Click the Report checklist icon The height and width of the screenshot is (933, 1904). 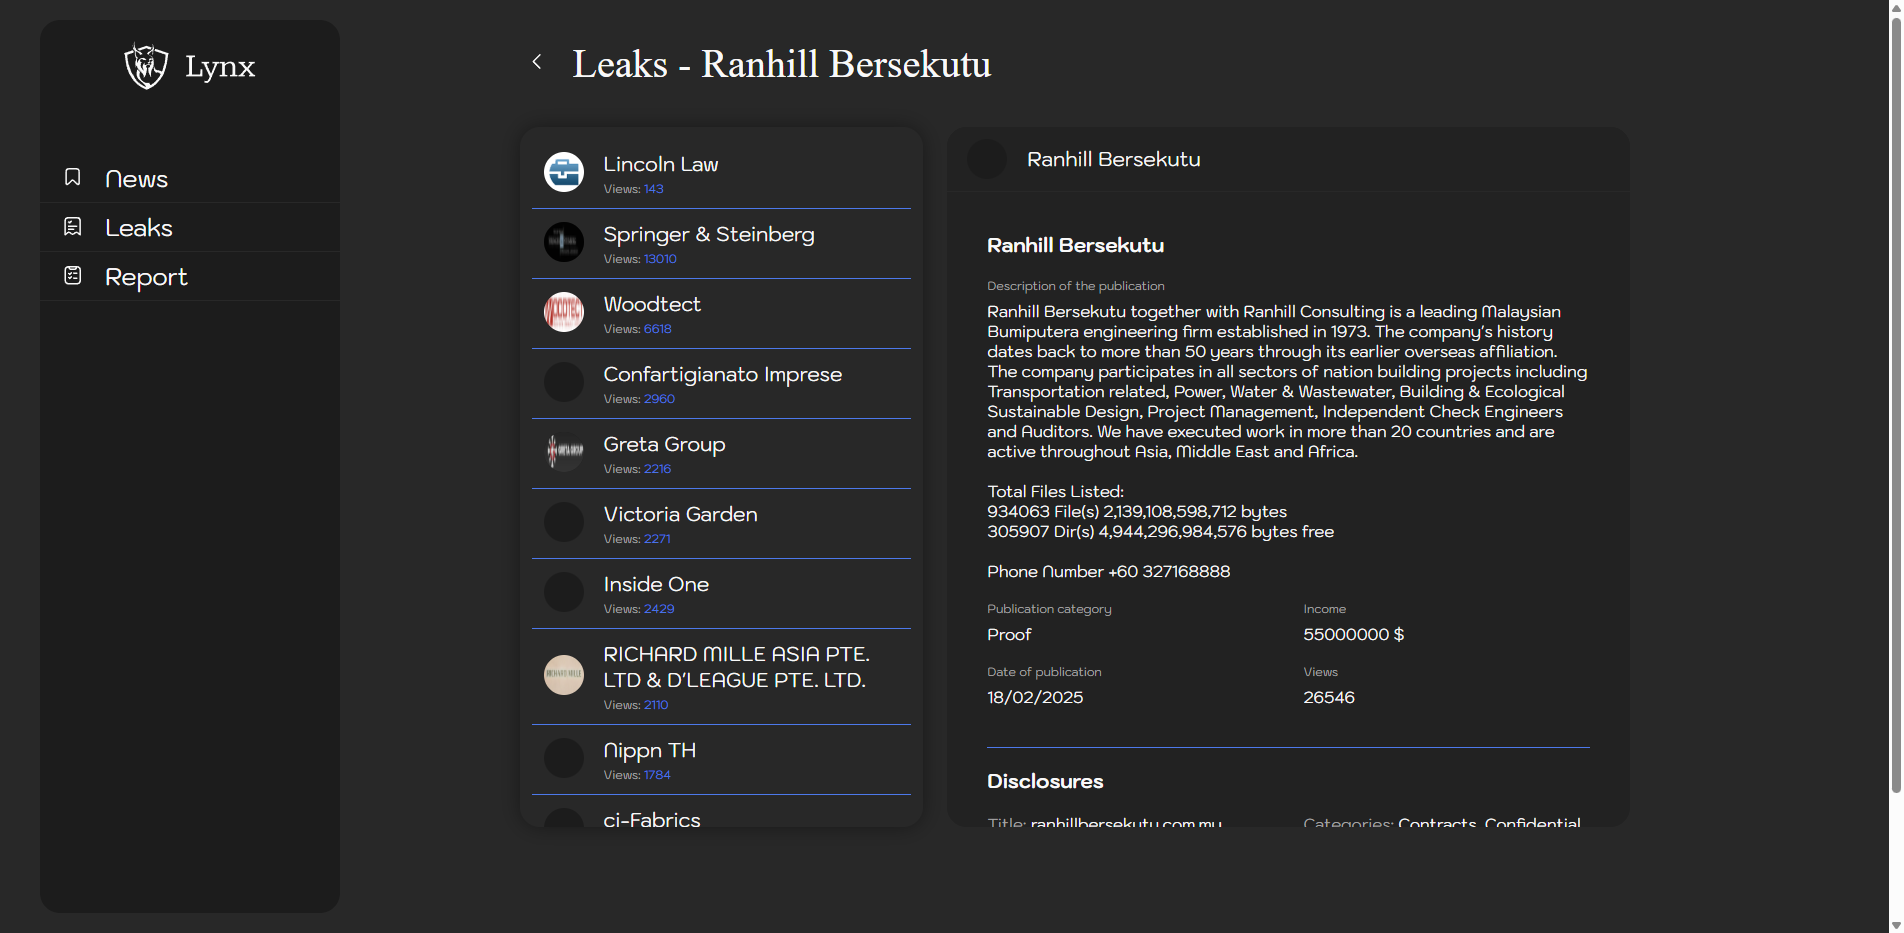[x=73, y=276]
